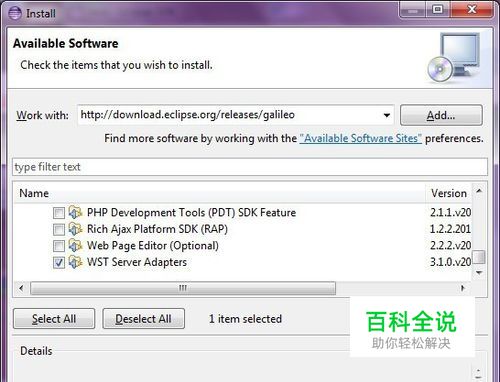Open the Available Software Sites link

click(361, 138)
